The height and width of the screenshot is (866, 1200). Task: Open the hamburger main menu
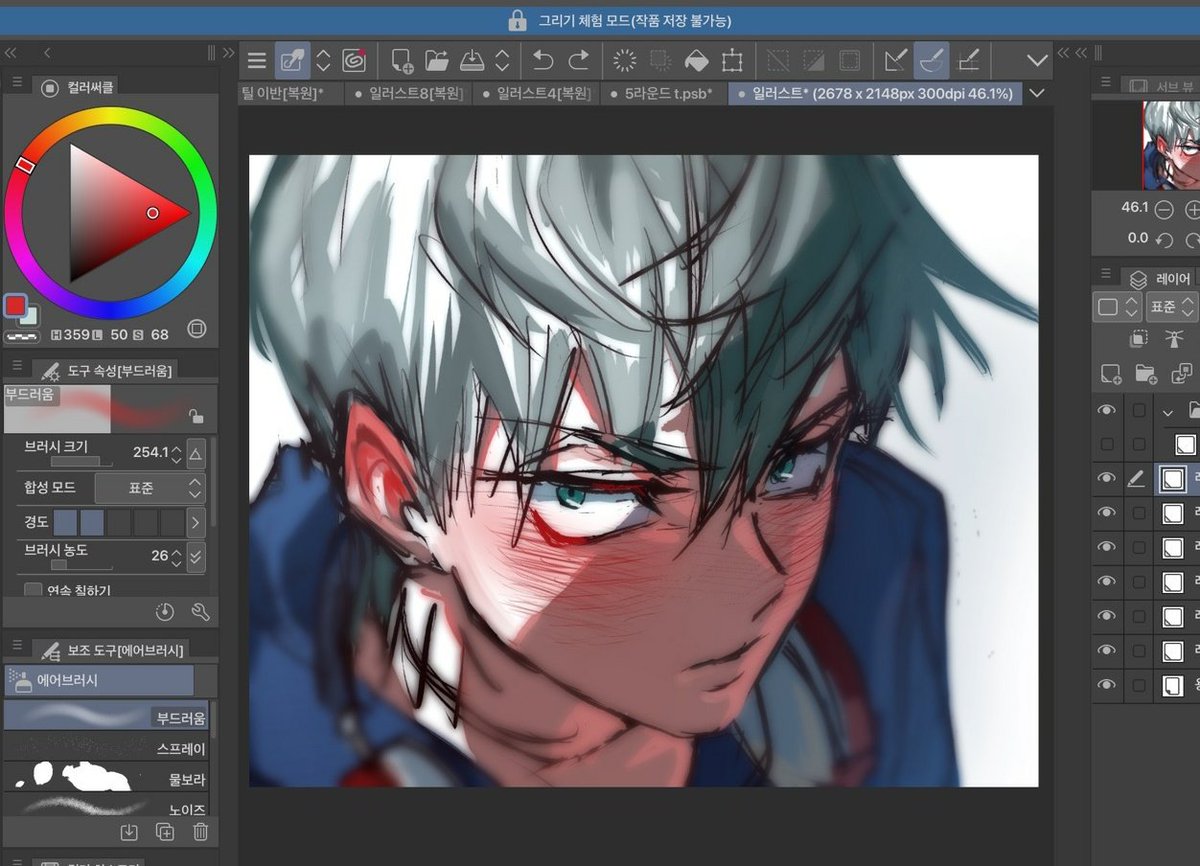coord(257,61)
